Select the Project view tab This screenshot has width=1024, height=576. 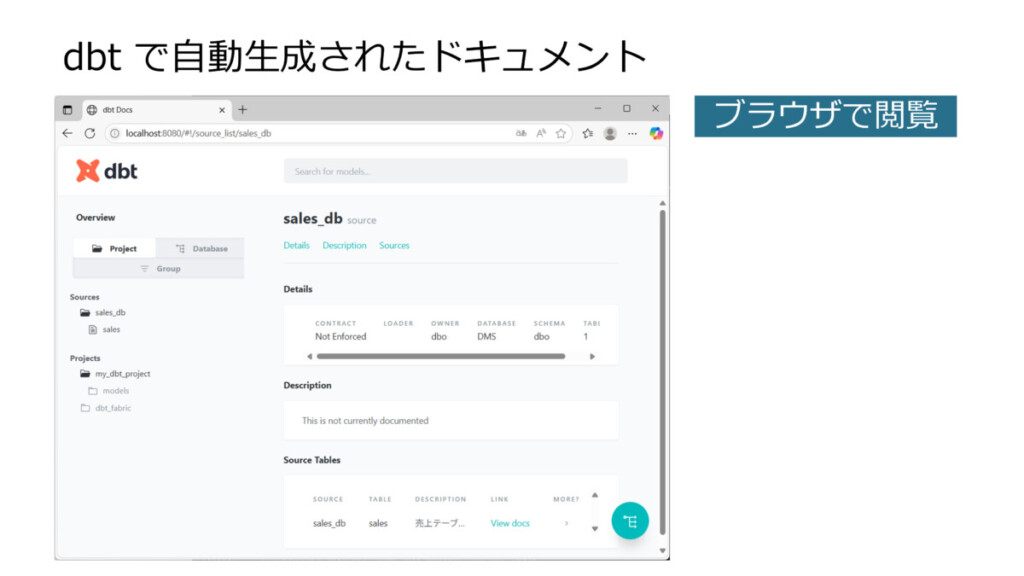[114, 248]
